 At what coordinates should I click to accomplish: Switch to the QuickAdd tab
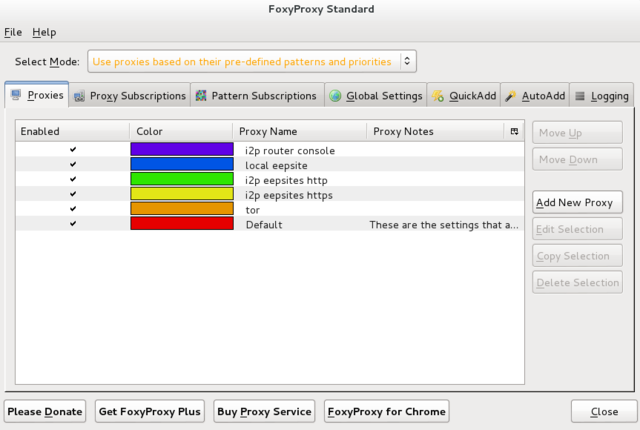[464, 96]
